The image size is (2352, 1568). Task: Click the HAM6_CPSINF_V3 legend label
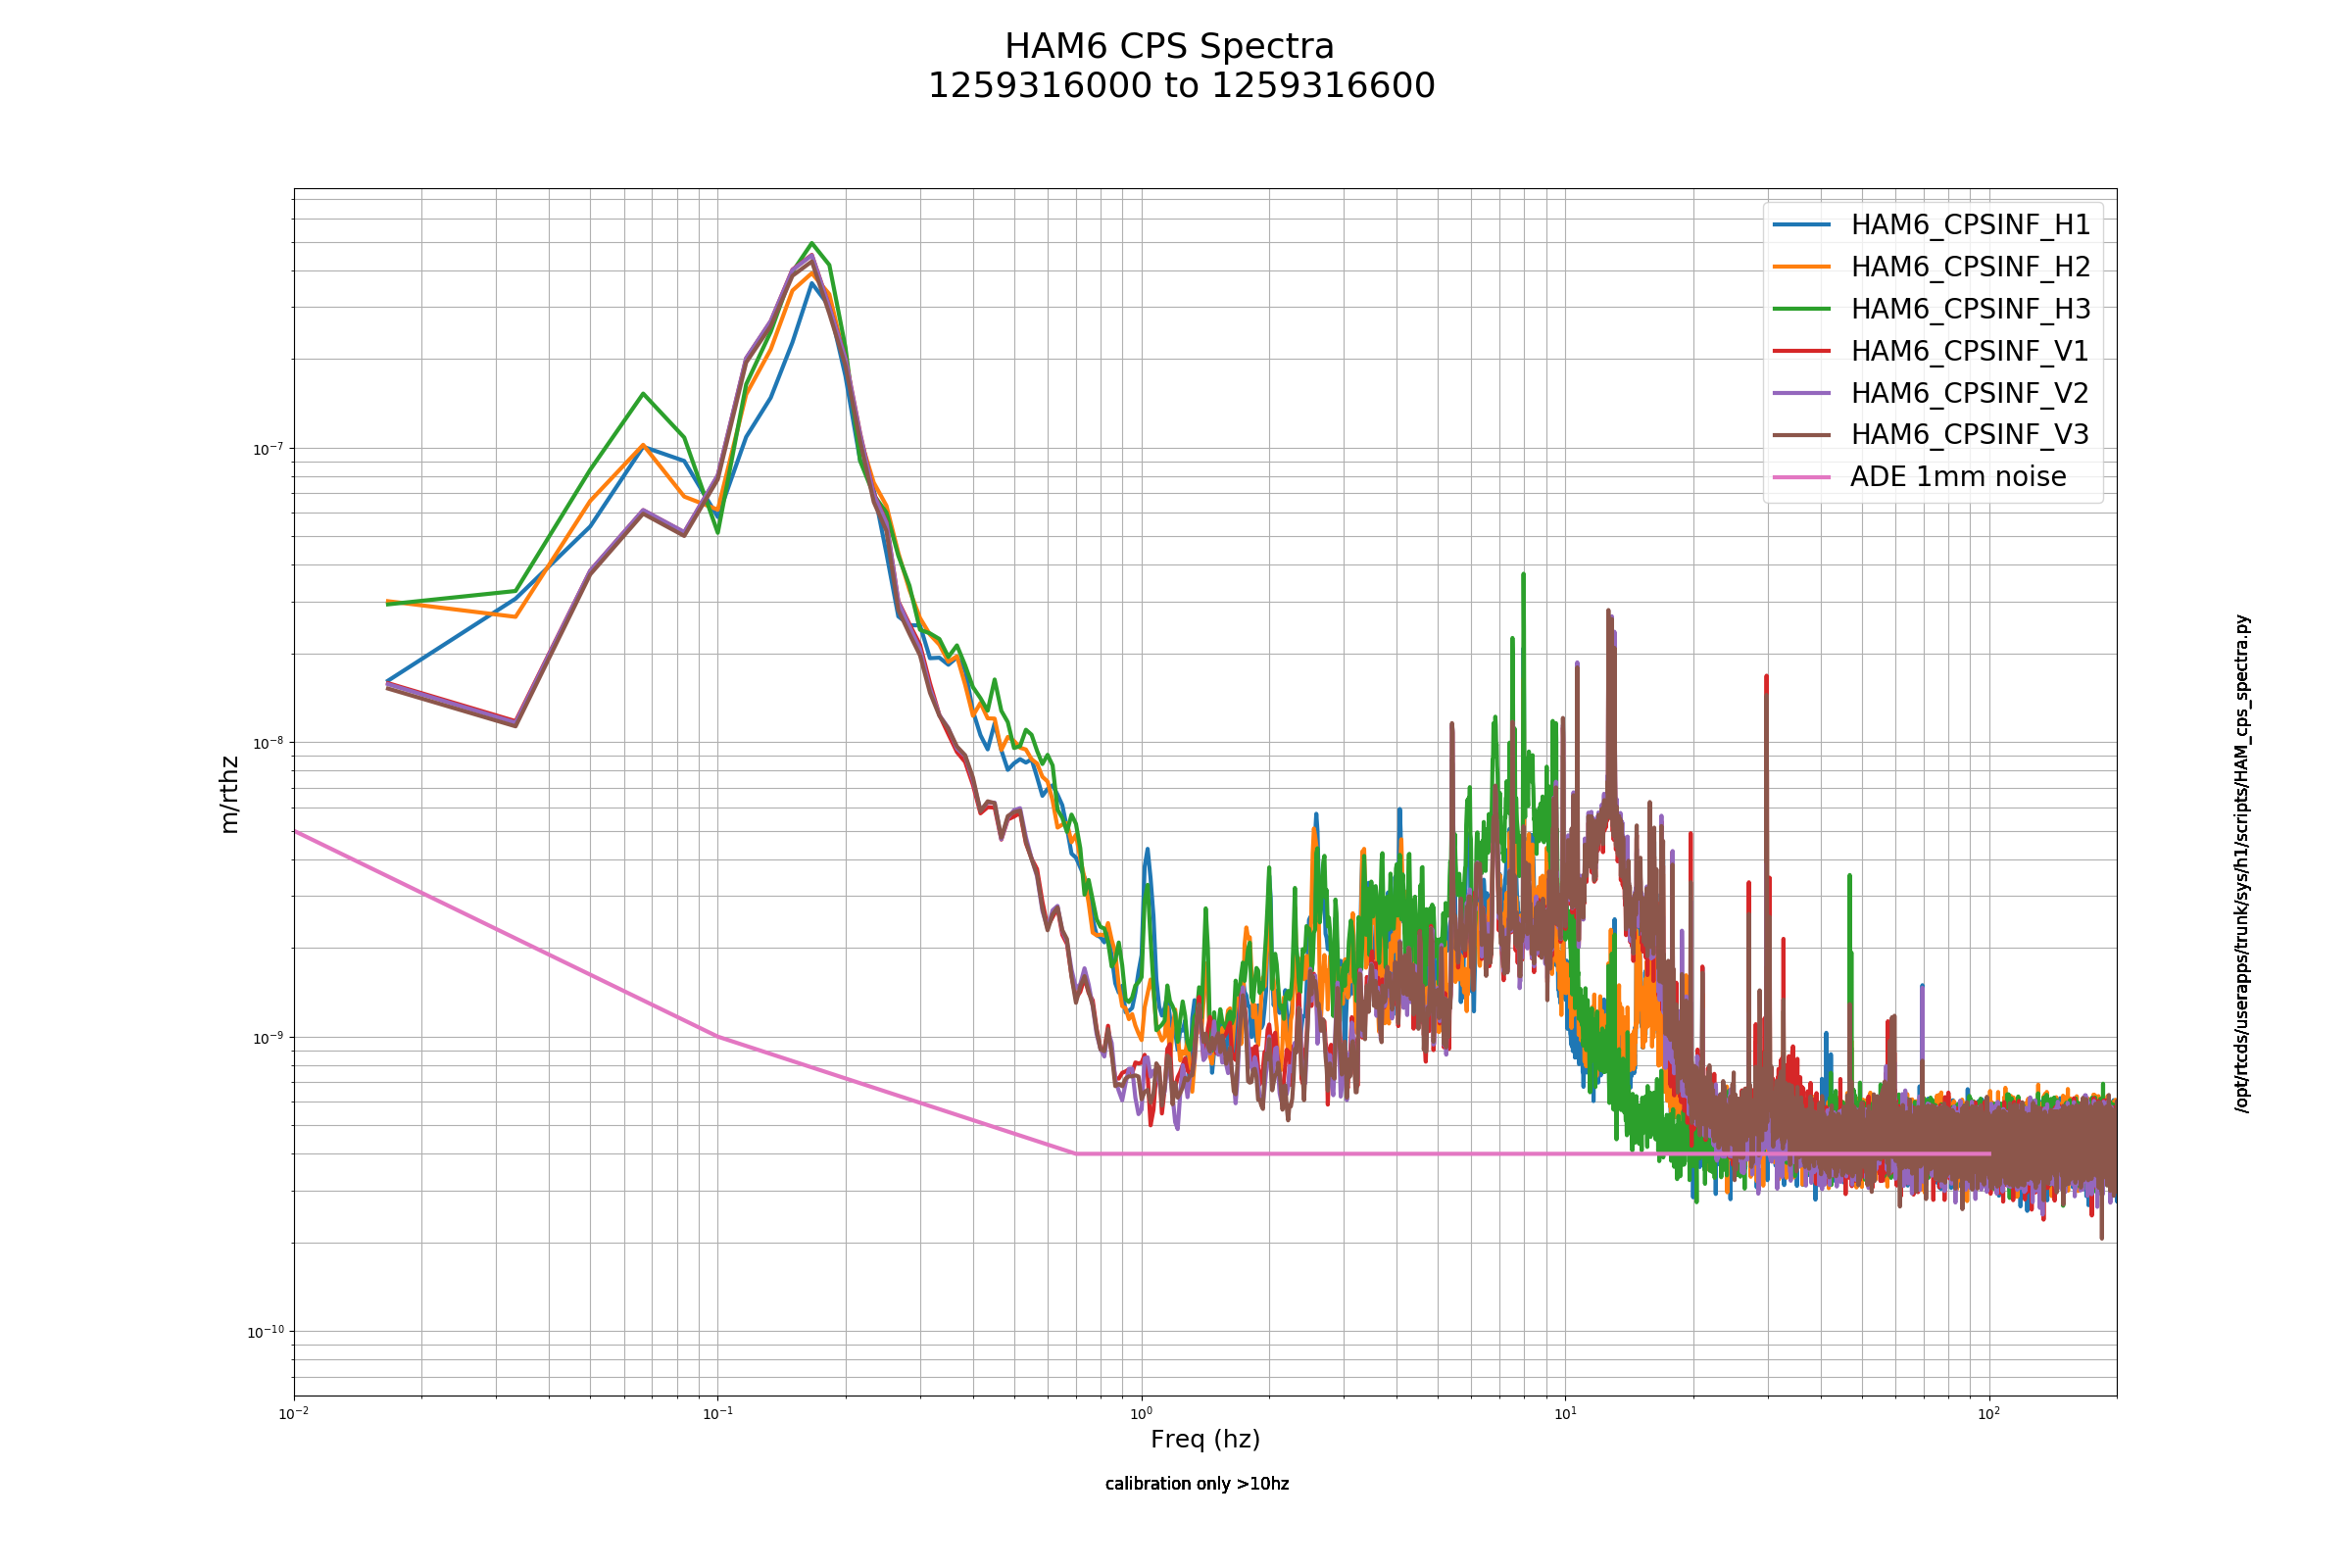[1969, 434]
